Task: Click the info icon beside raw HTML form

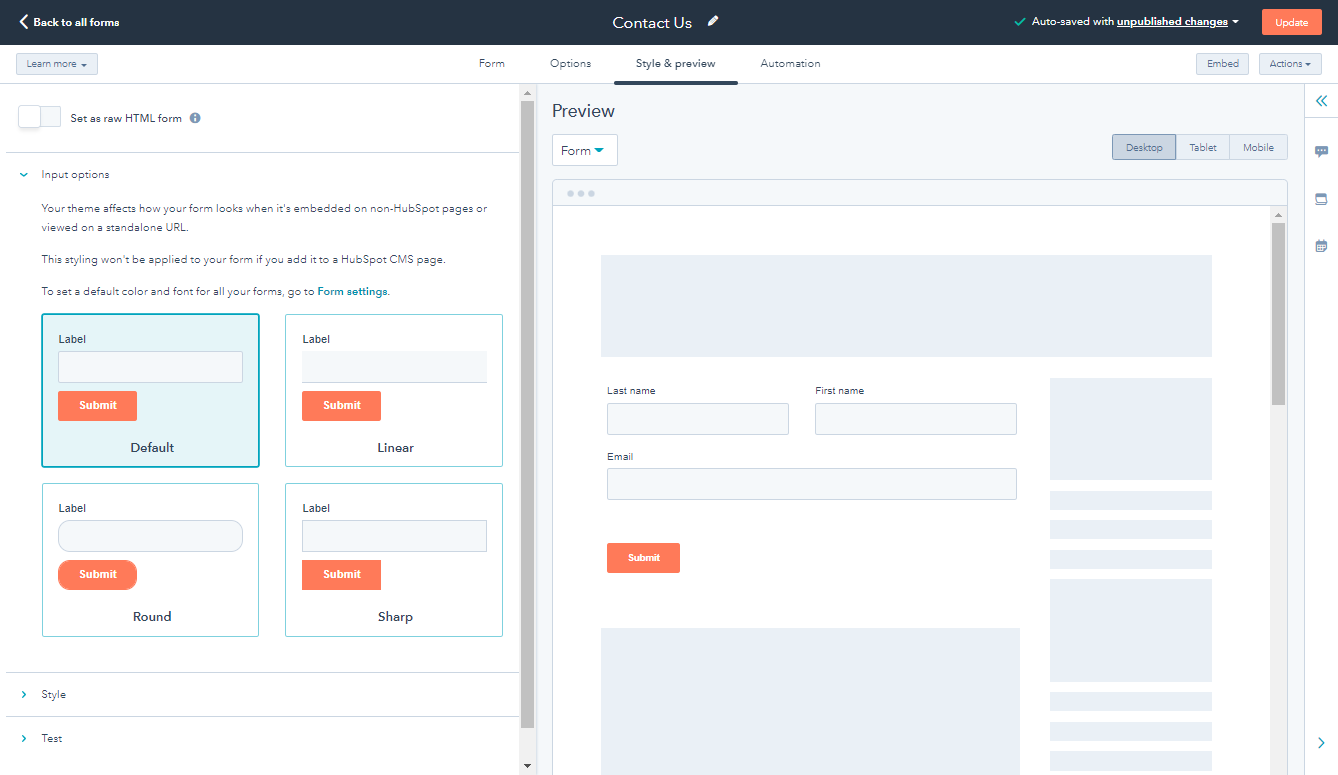Action: pyautogui.click(x=195, y=117)
